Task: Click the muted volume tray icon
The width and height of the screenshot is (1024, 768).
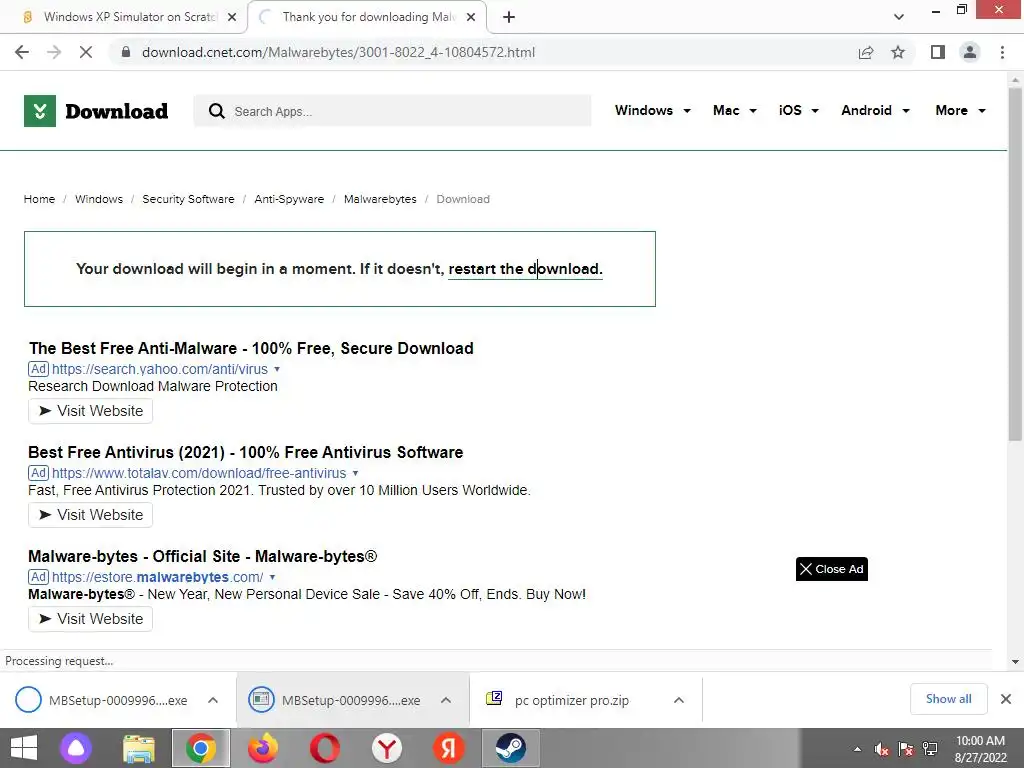Action: pyautogui.click(x=882, y=749)
